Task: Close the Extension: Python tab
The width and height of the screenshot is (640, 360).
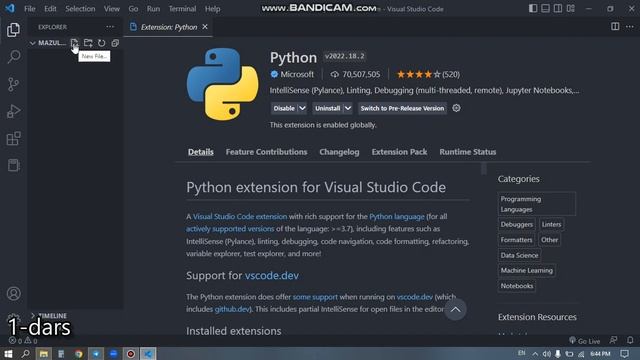Action: 205,27
